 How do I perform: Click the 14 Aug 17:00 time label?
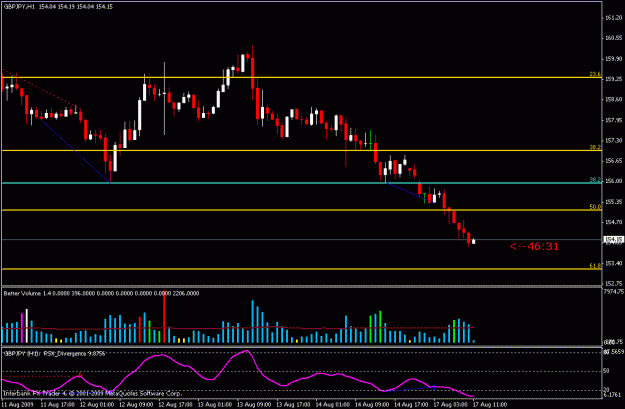pos(409,405)
